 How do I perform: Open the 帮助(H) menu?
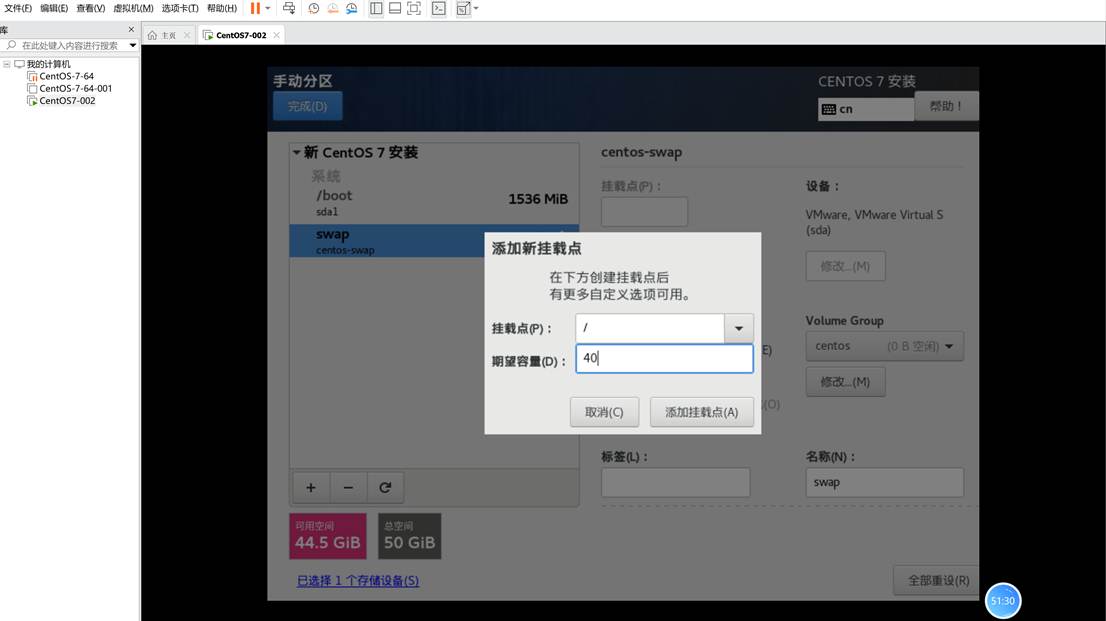point(221,8)
